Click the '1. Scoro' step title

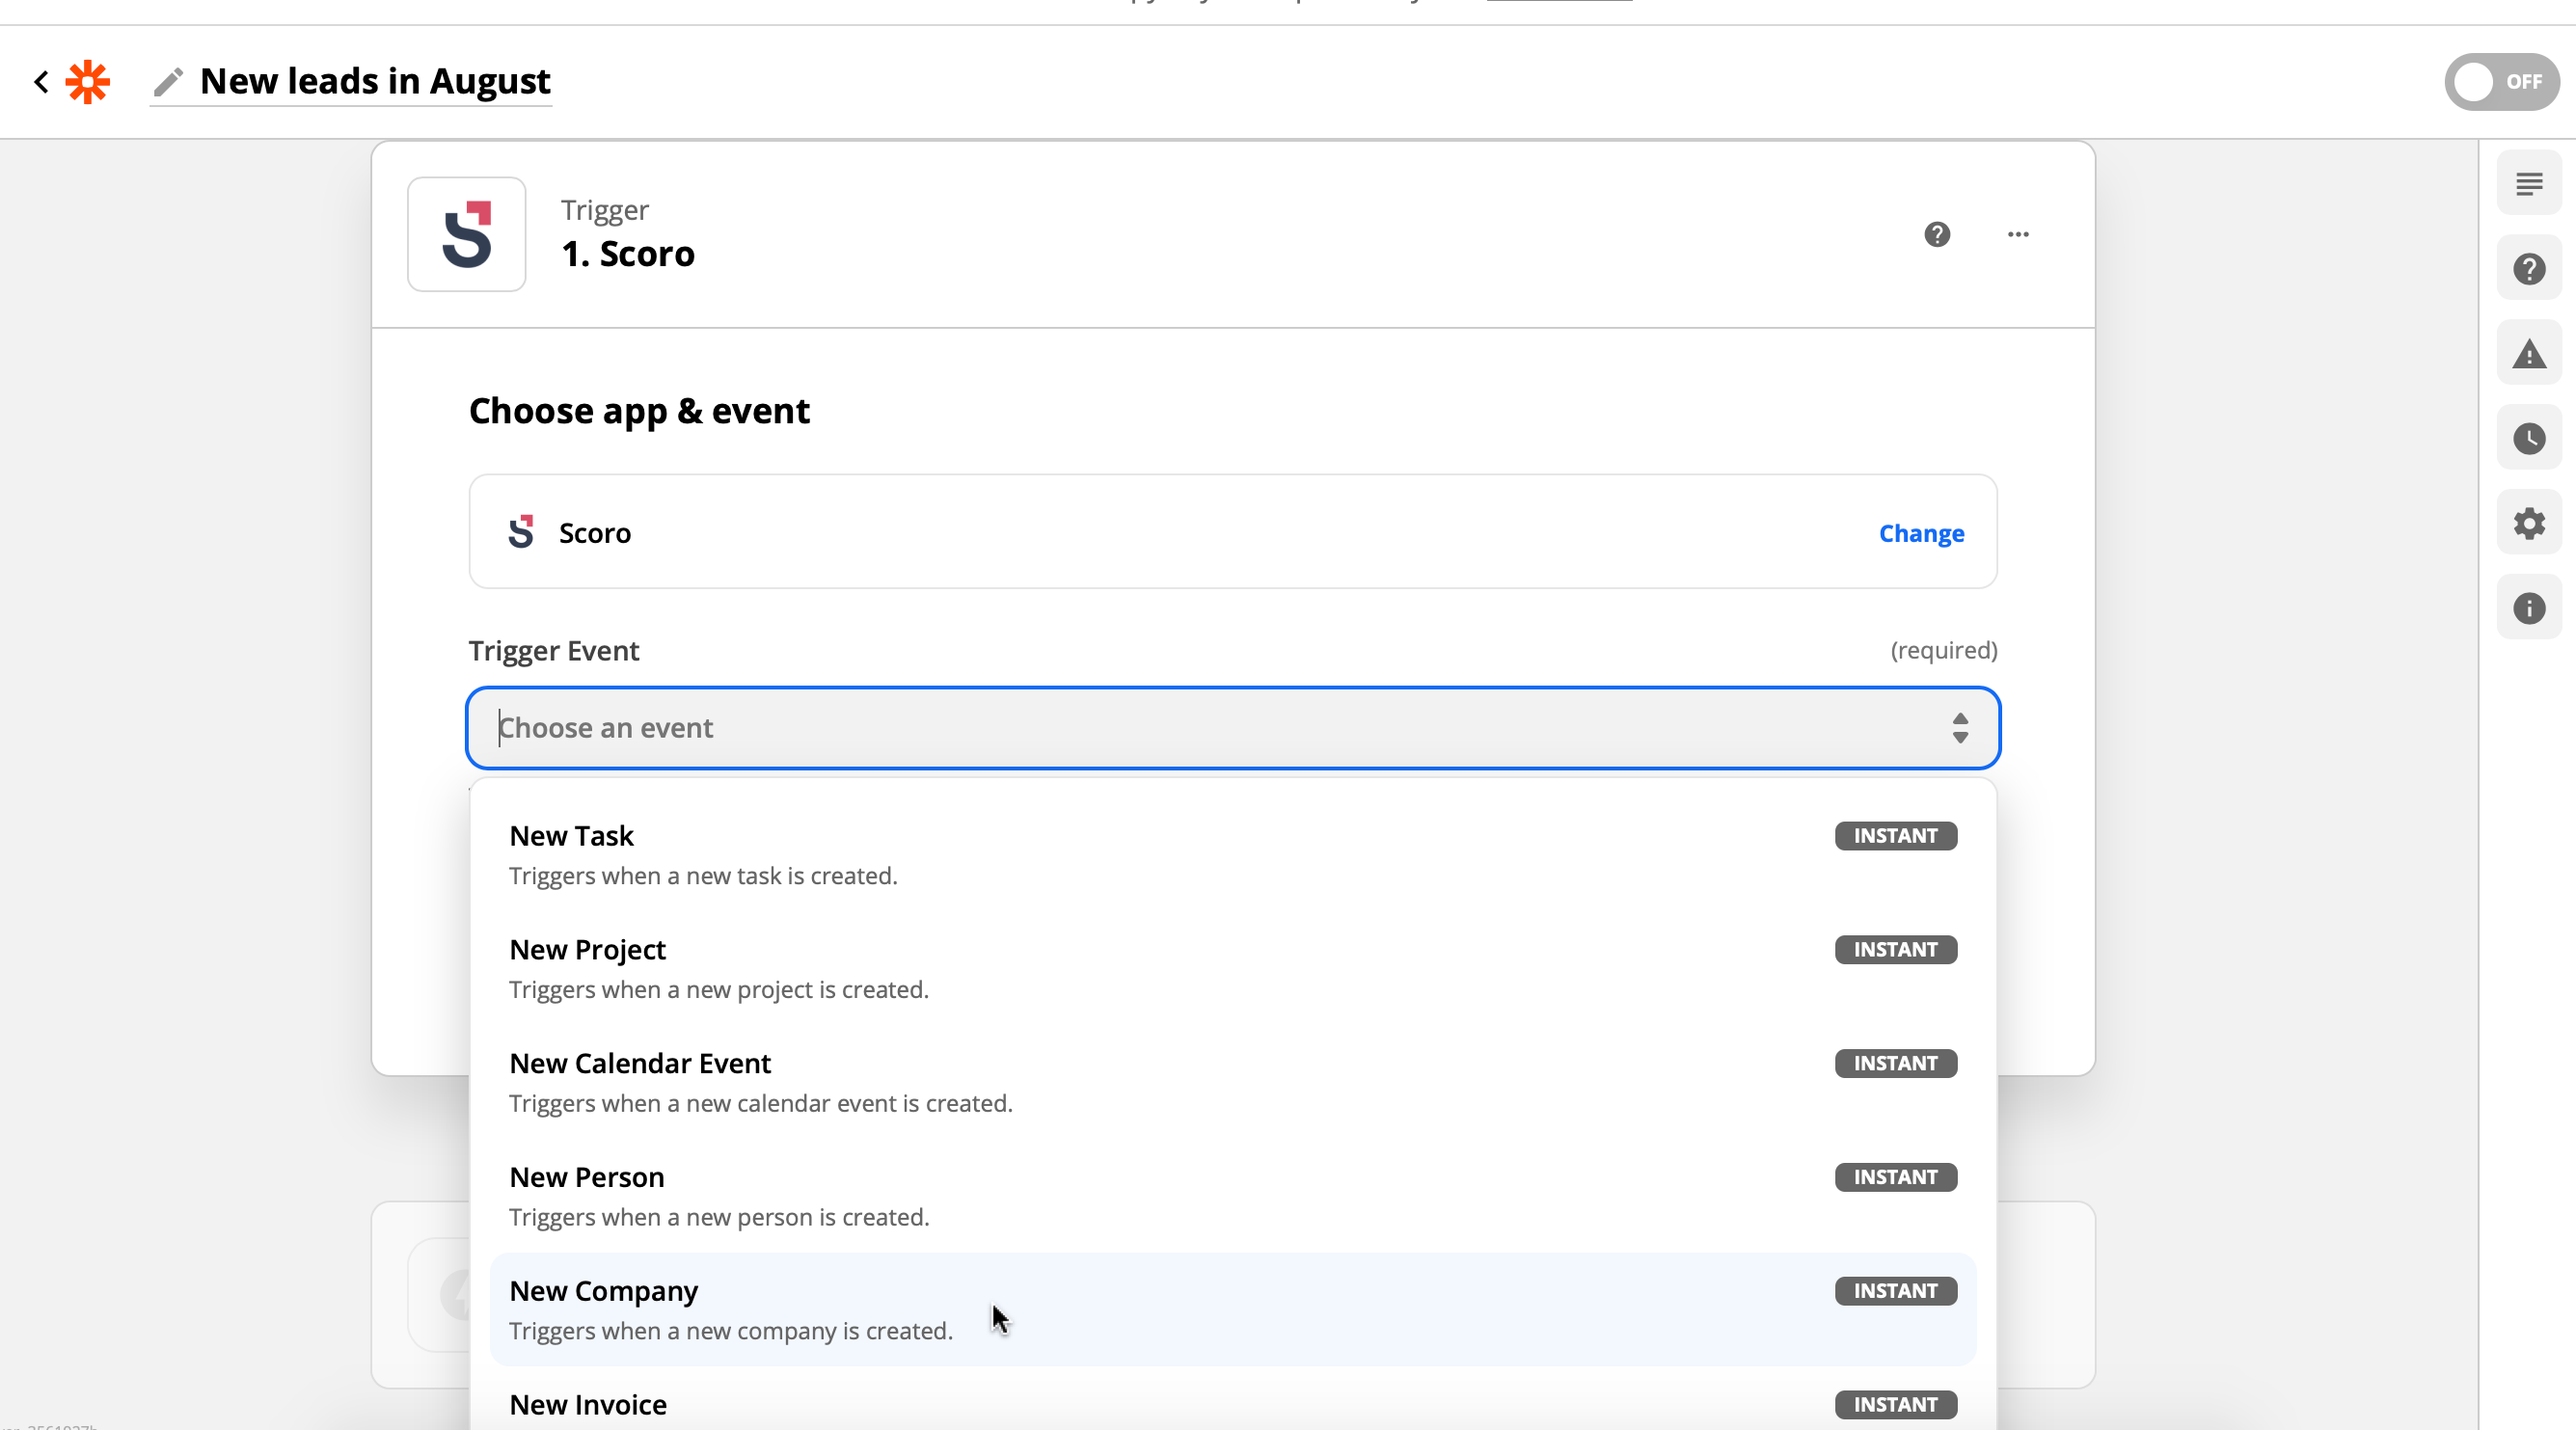point(628,254)
